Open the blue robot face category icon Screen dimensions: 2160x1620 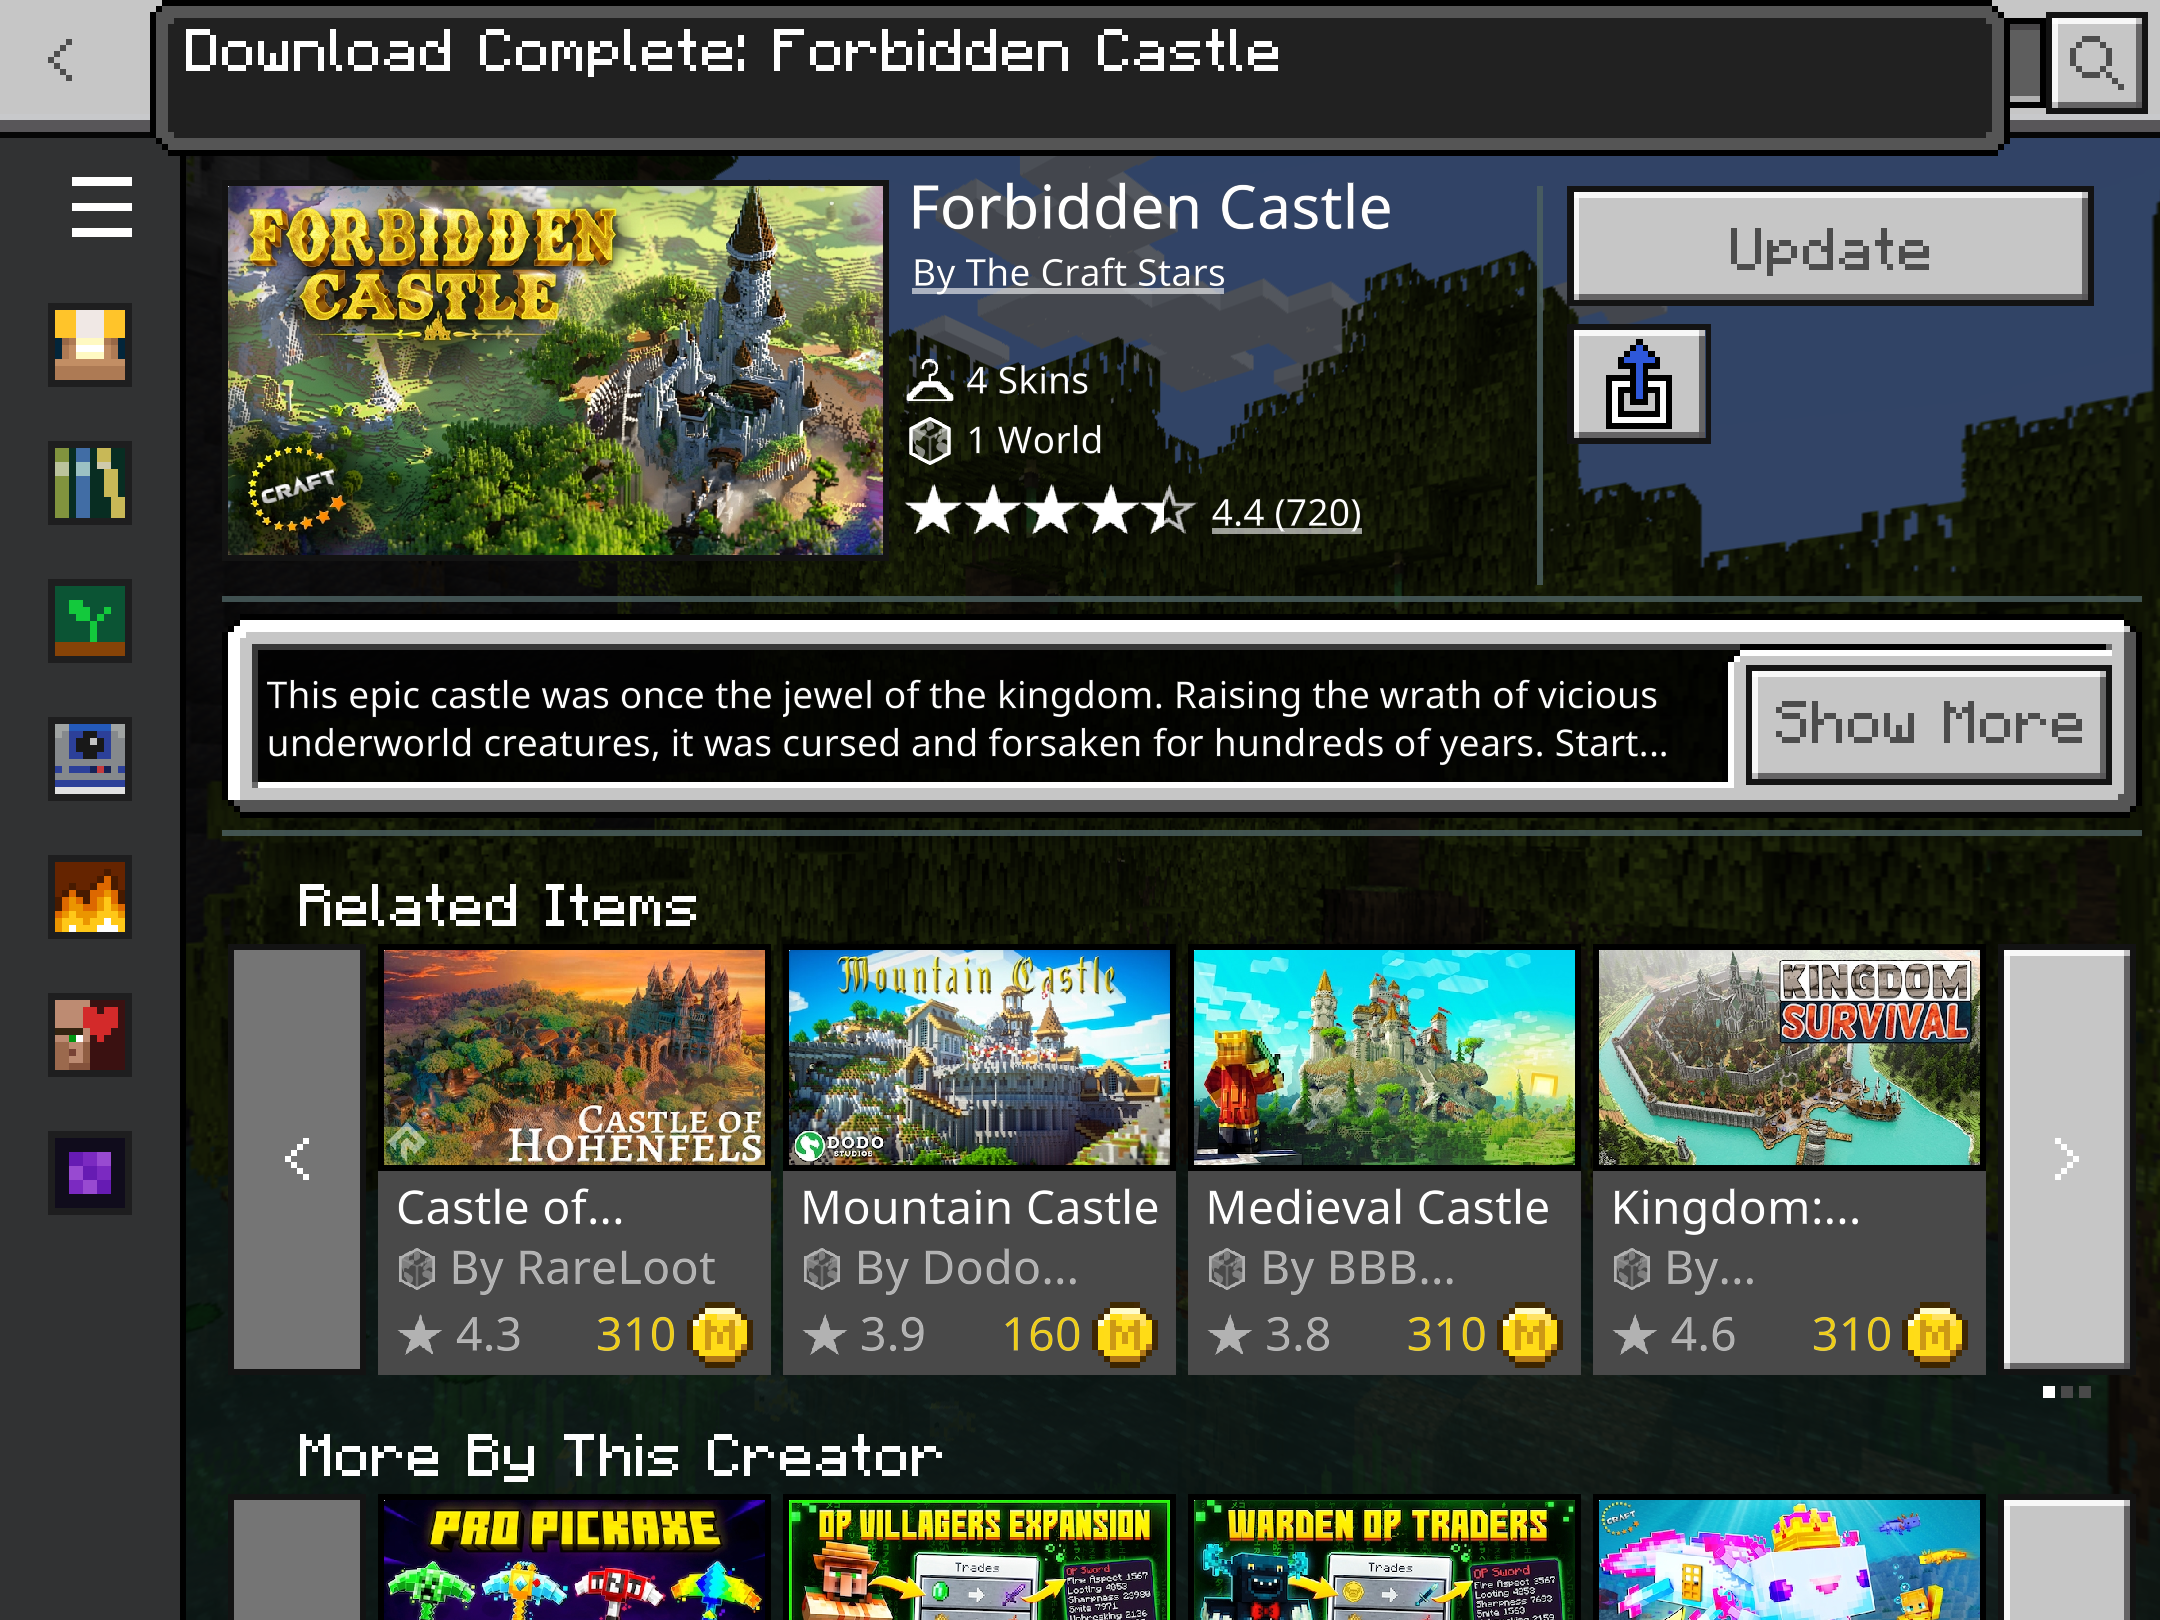tap(90, 759)
